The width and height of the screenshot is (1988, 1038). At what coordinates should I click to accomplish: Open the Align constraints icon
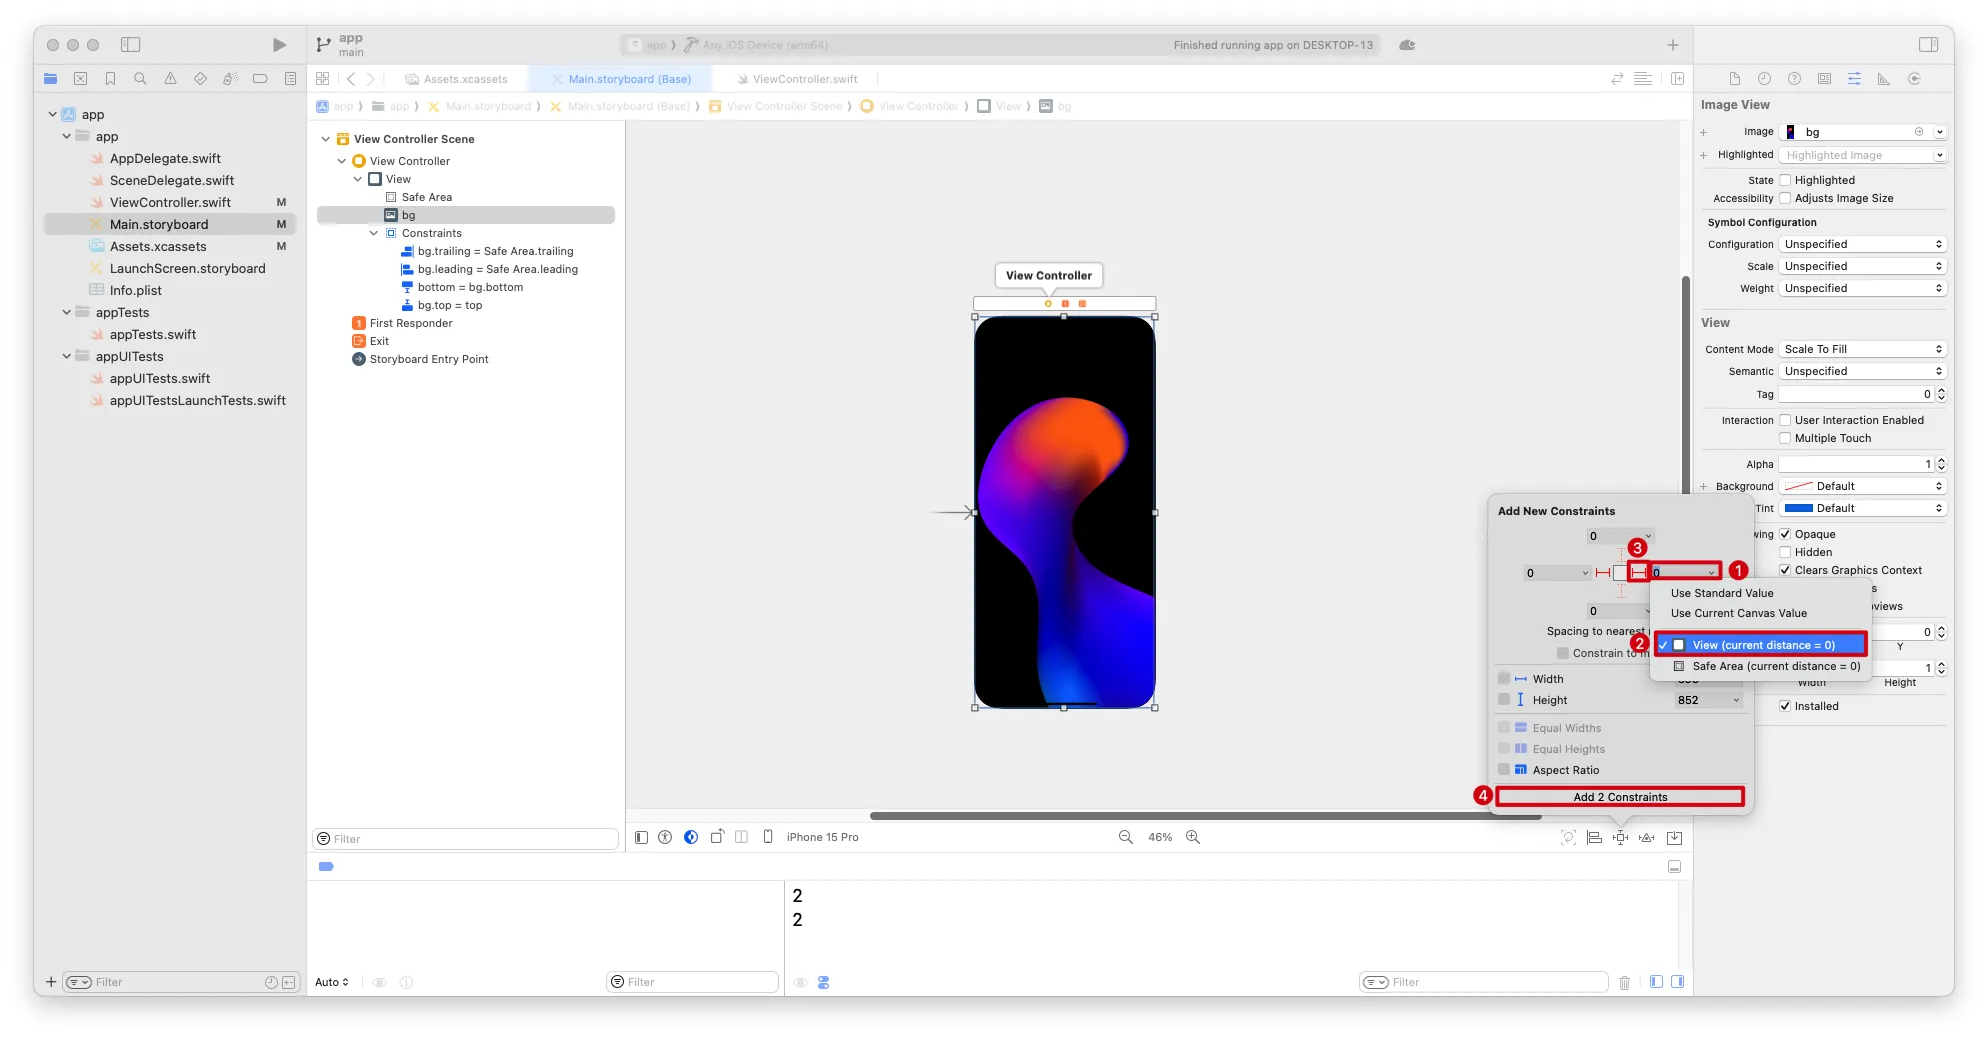(x=1594, y=838)
